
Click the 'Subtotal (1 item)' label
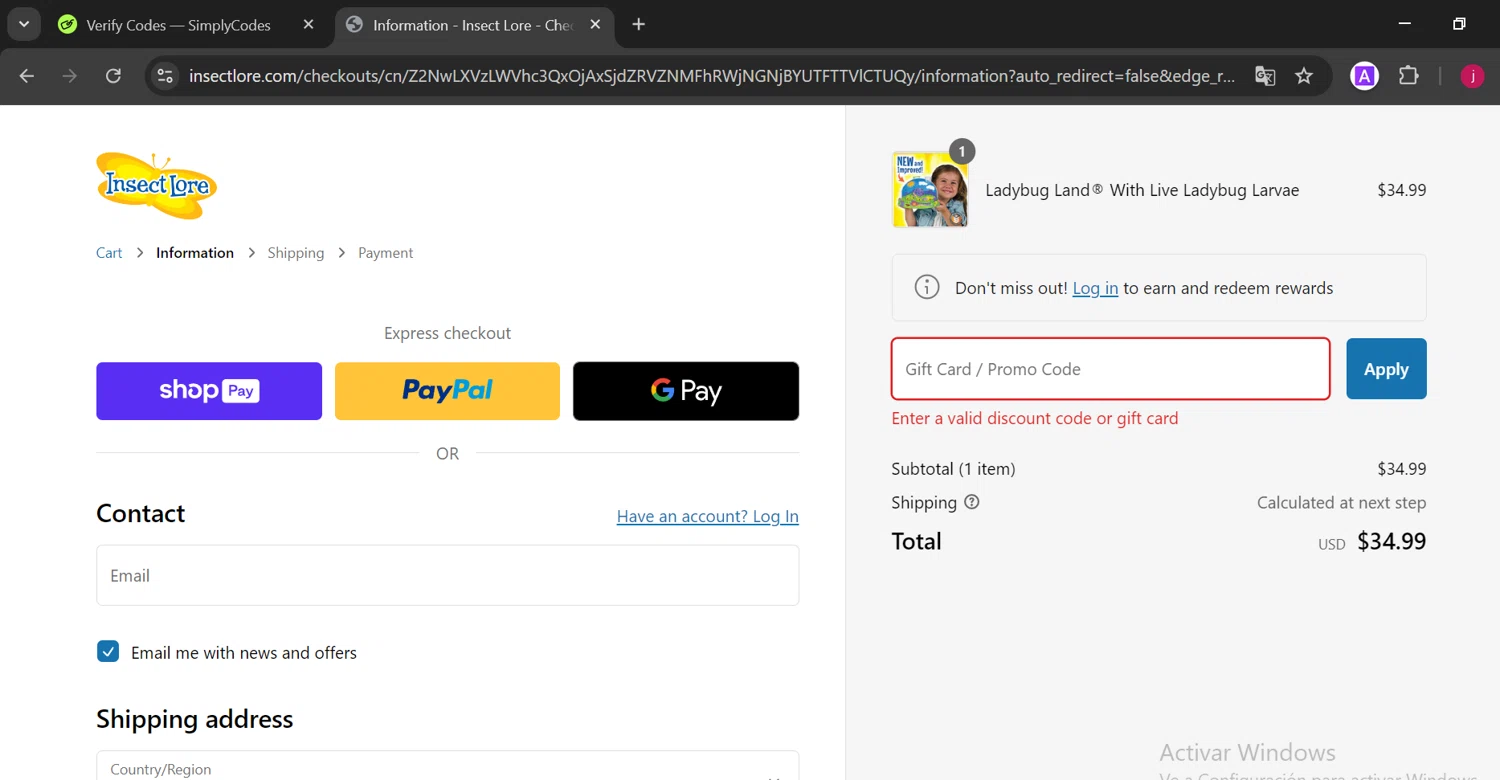tap(953, 469)
